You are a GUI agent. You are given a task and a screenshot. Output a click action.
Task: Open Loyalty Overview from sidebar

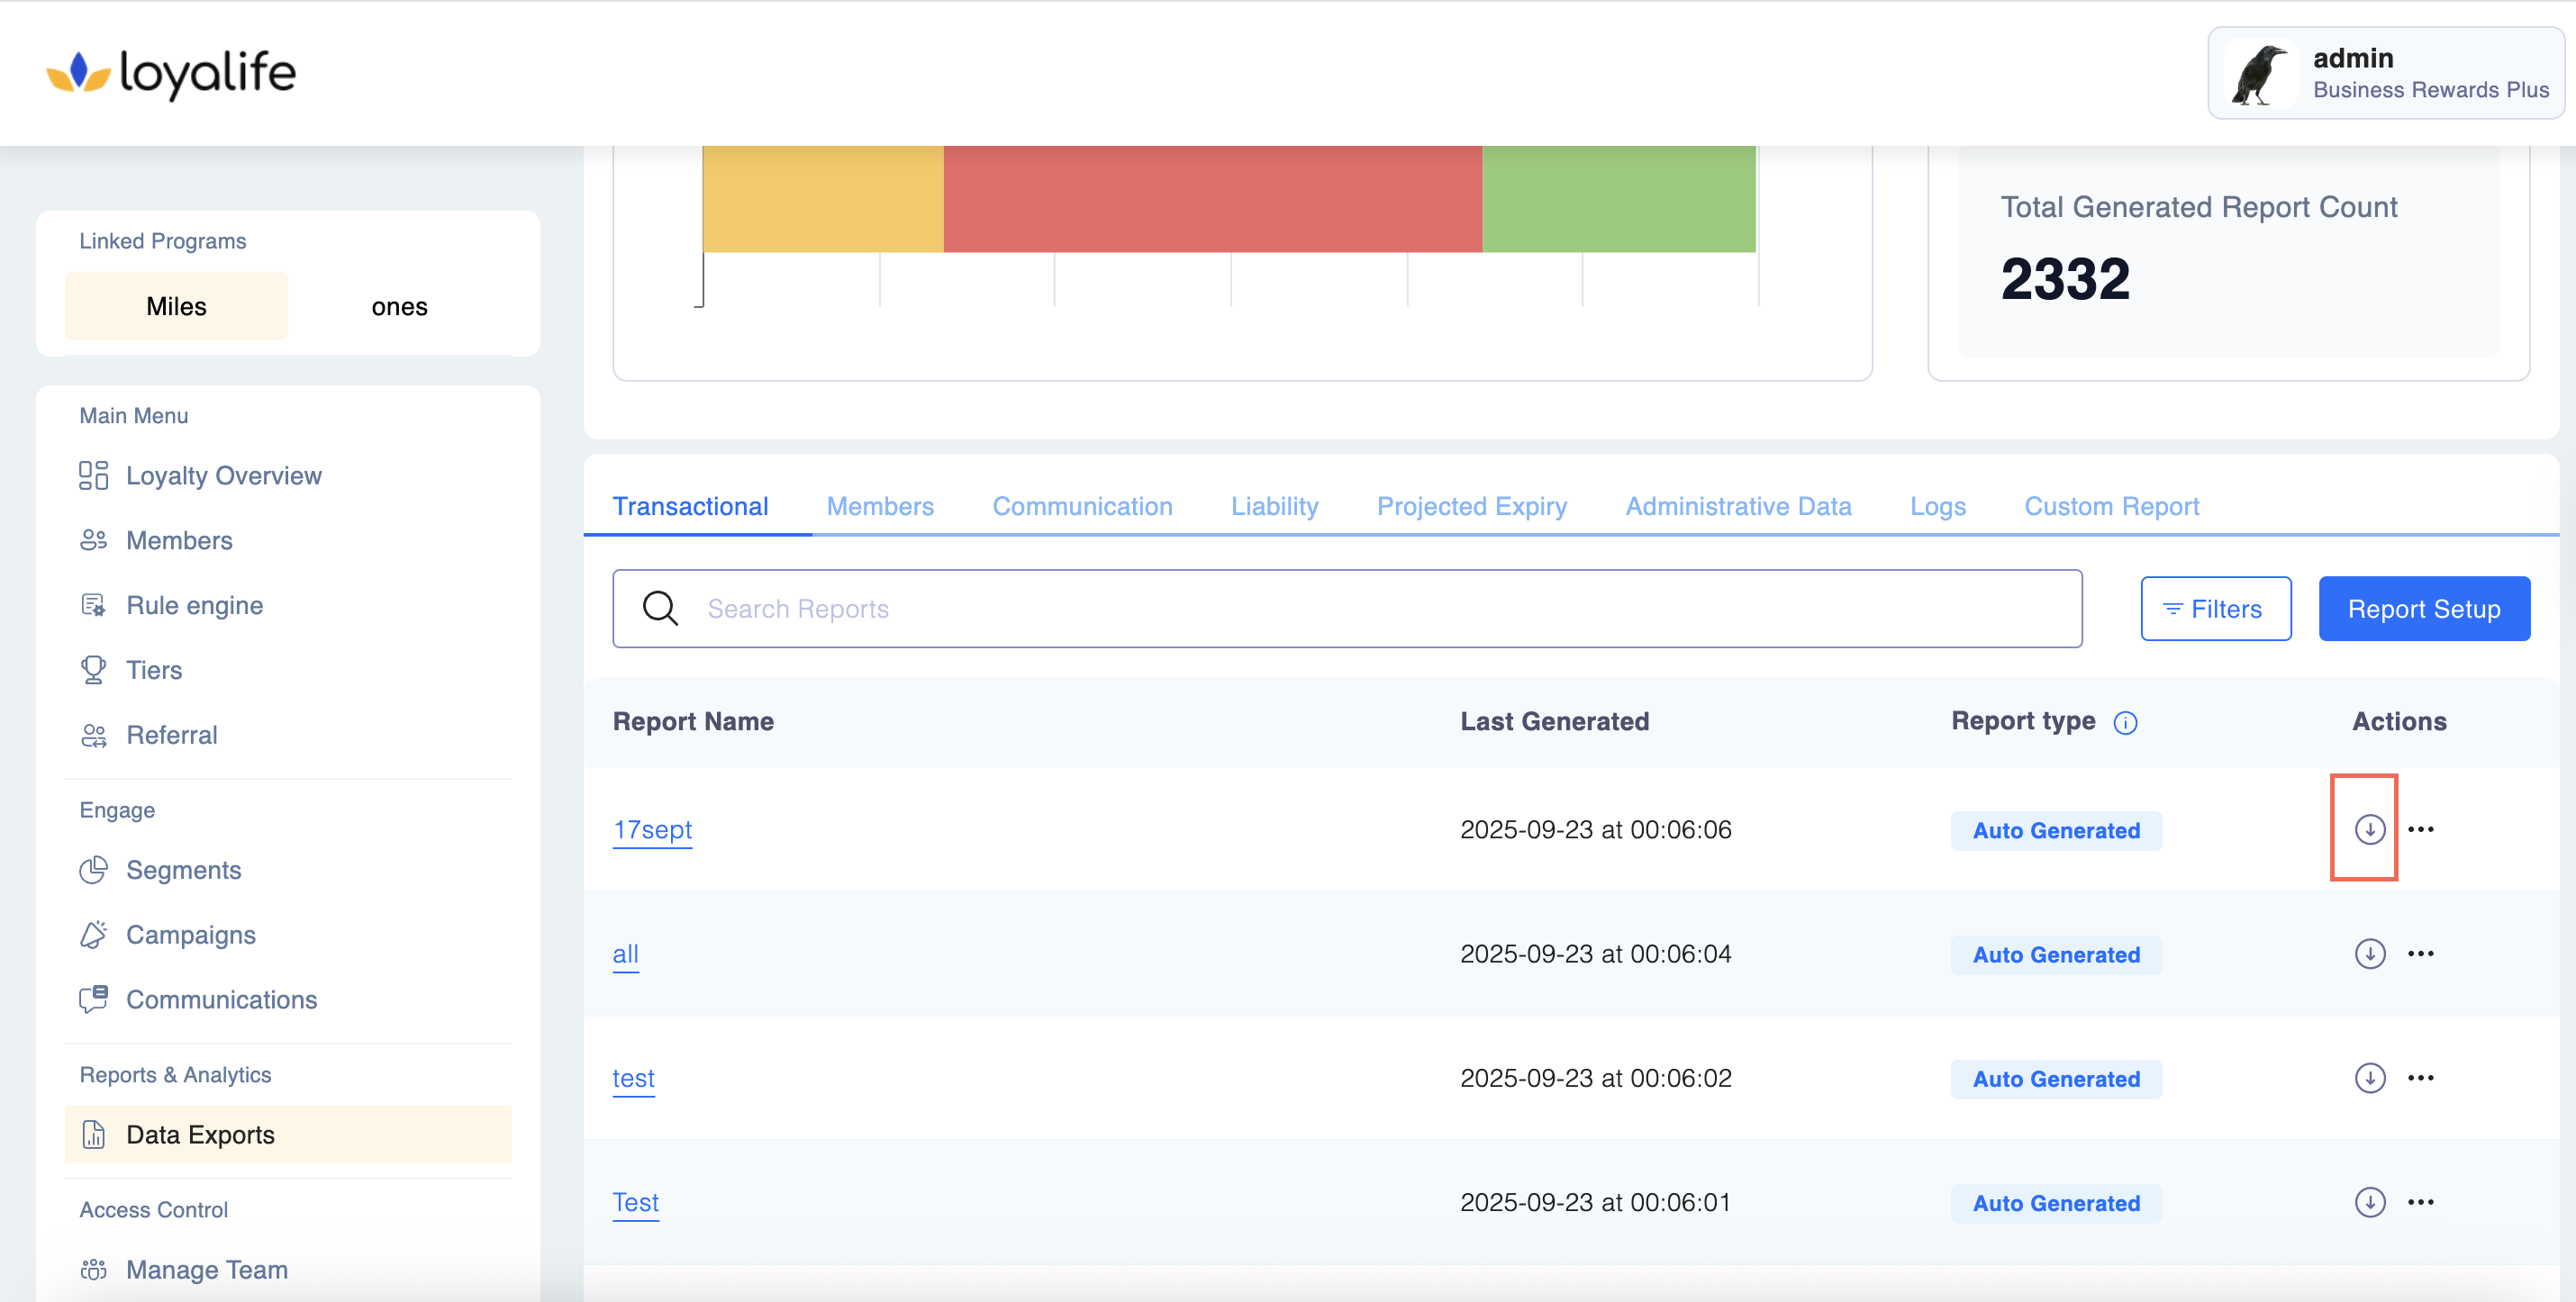(223, 475)
